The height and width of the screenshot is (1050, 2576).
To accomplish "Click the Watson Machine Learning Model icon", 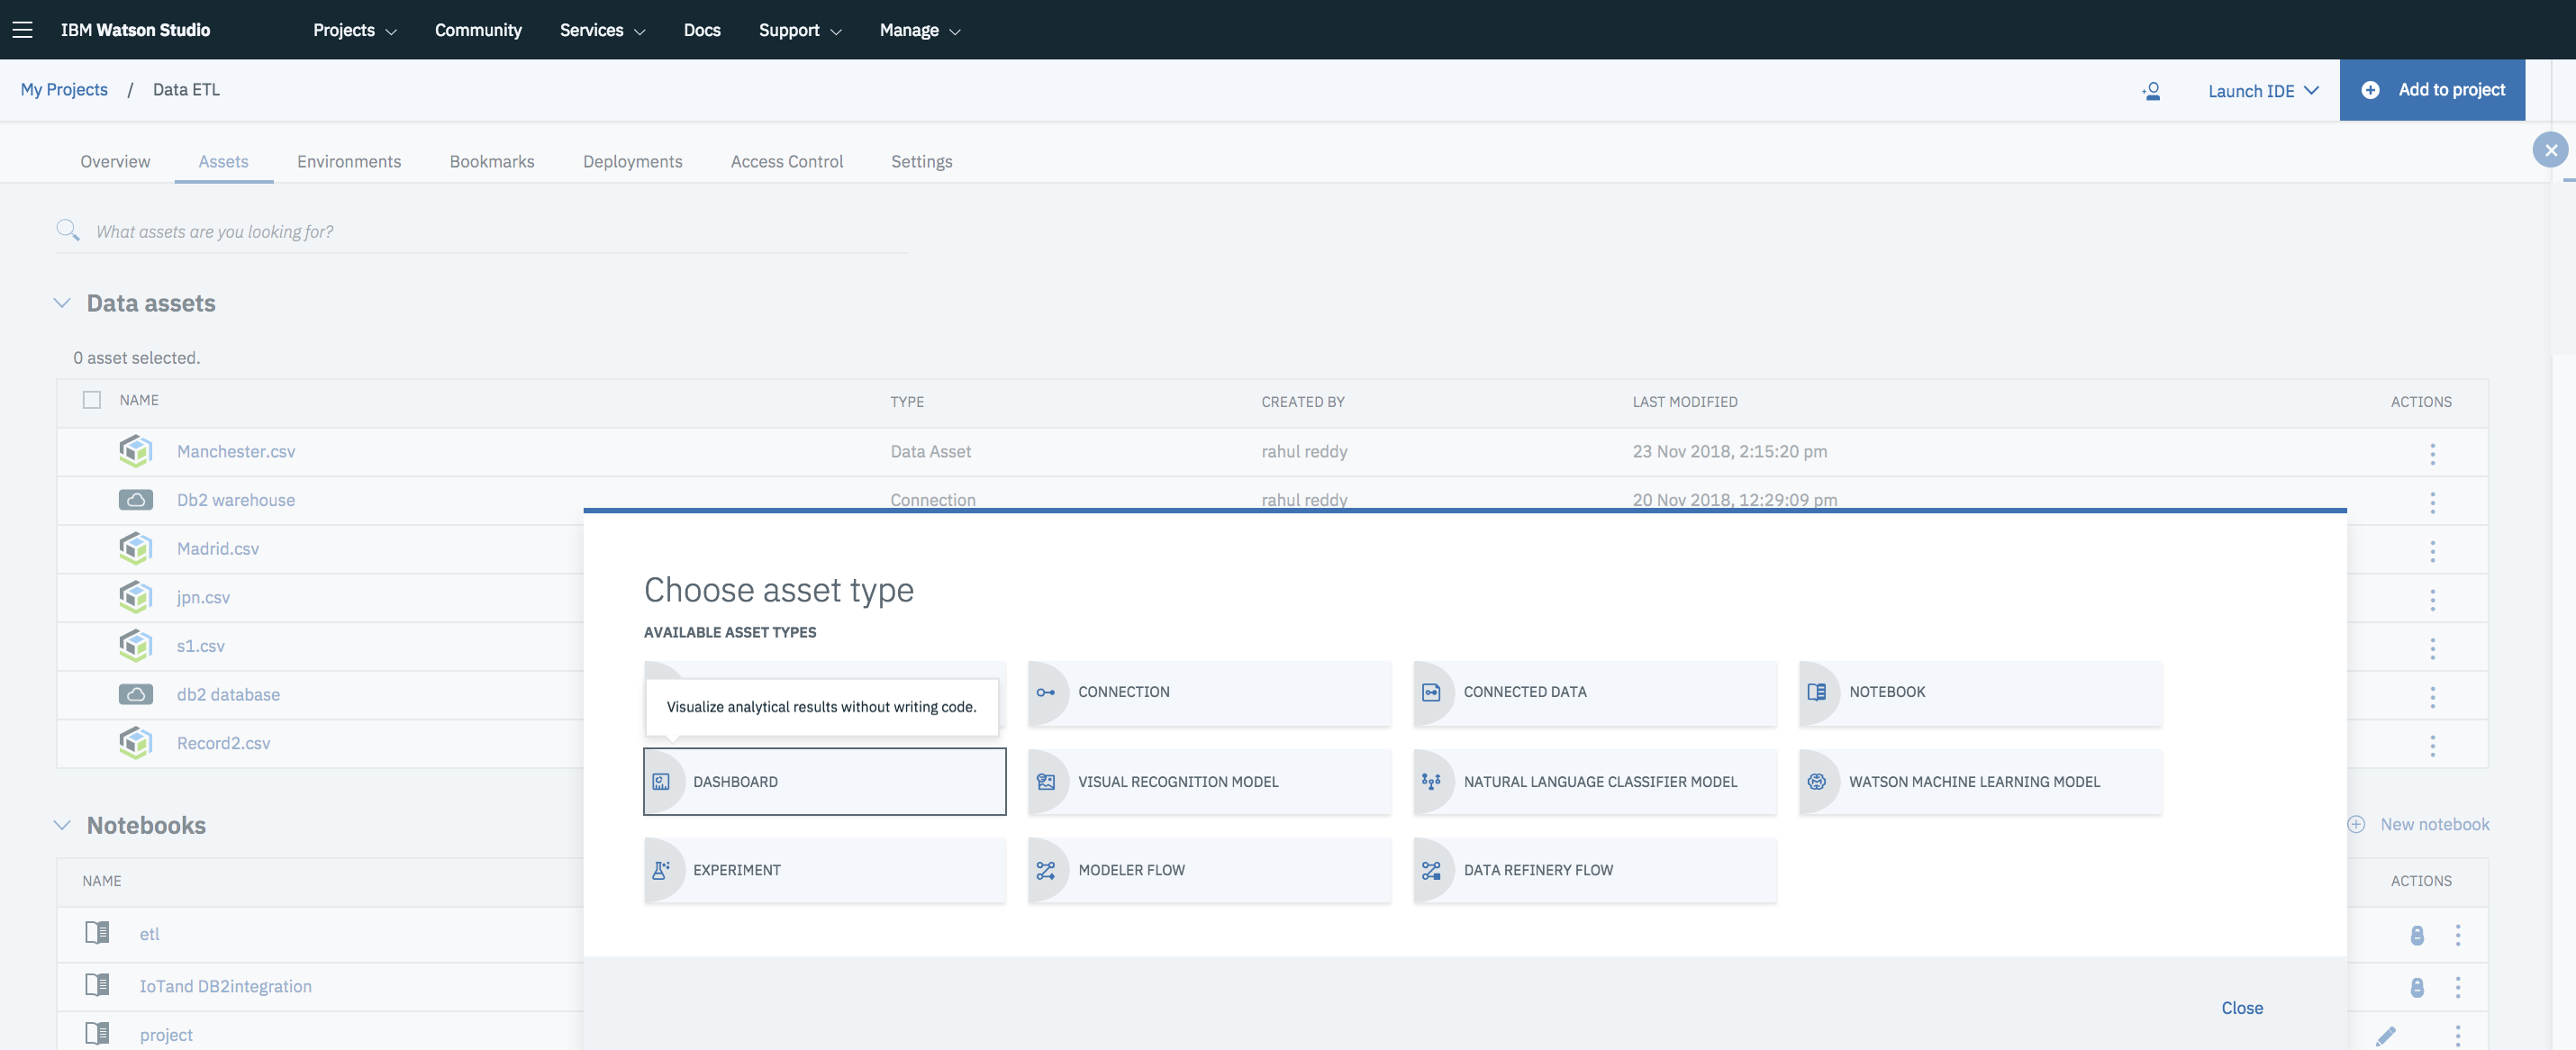I will [1816, 782].
